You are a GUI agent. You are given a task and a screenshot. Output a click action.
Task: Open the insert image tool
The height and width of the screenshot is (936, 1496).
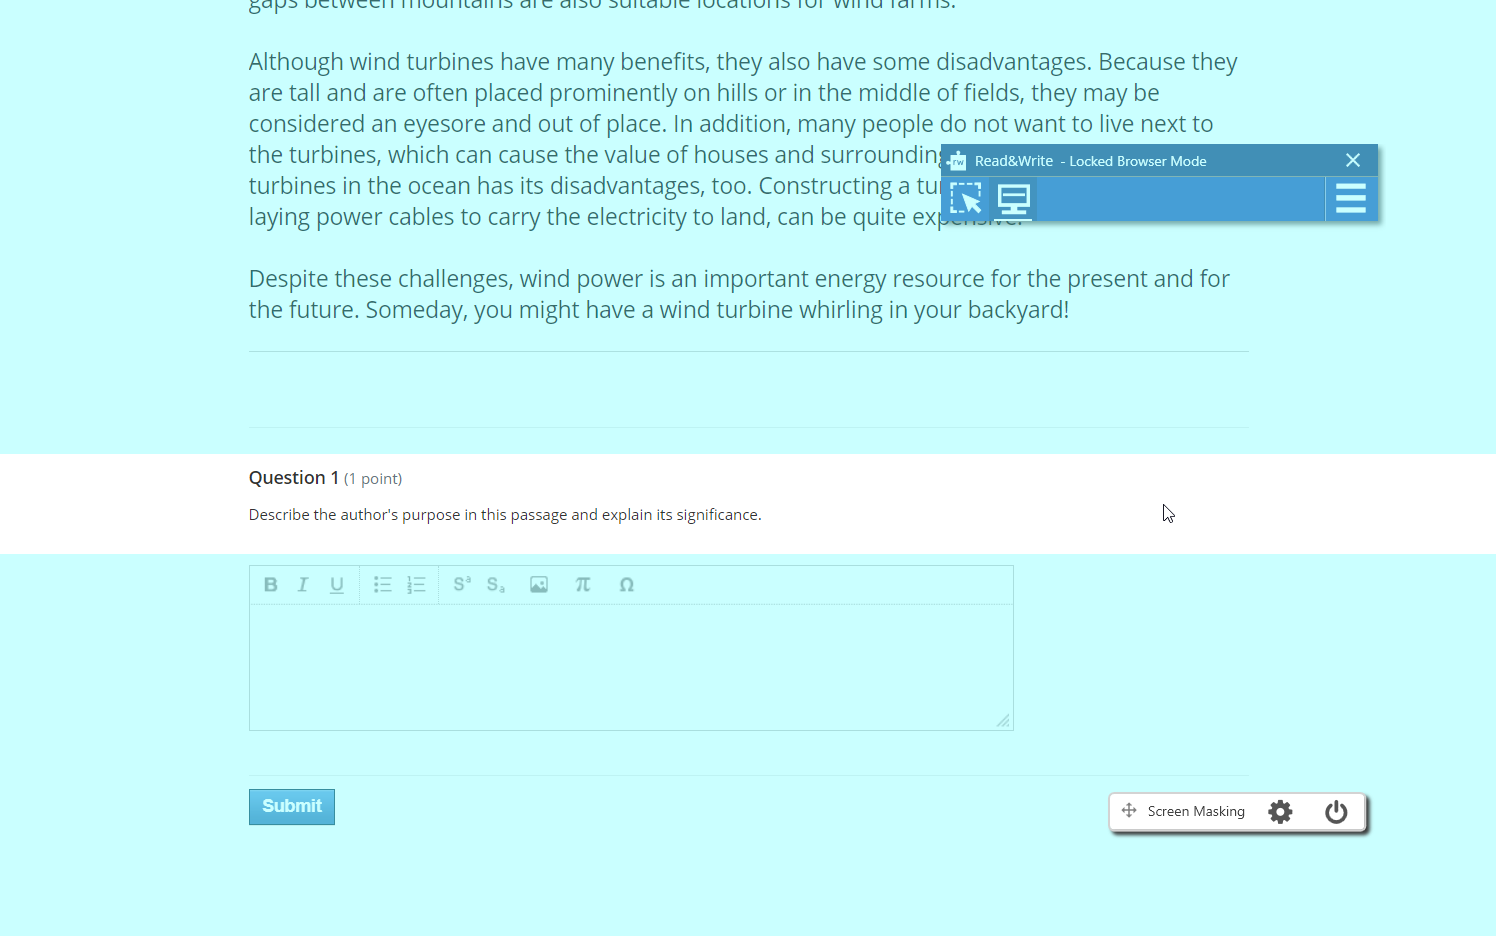[x=539, y=585]
